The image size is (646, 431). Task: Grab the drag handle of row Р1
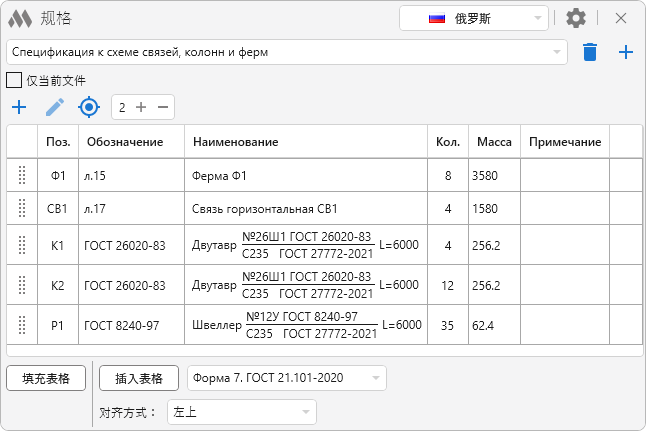(x=22, y=325)
